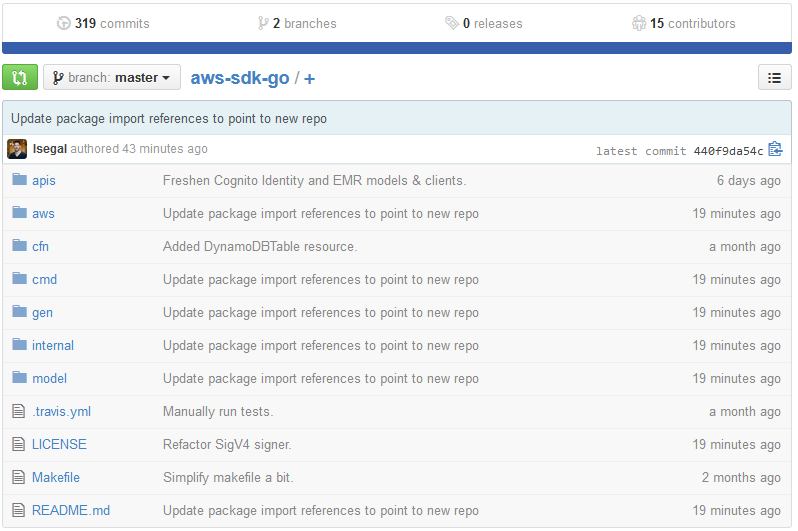Click '6 days ago' in apis row

pyautogui.click(x=749, y=181)
